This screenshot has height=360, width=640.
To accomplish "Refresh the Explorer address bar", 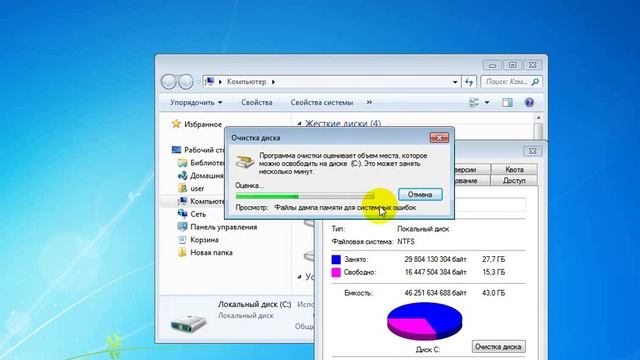I will [469, 82].
